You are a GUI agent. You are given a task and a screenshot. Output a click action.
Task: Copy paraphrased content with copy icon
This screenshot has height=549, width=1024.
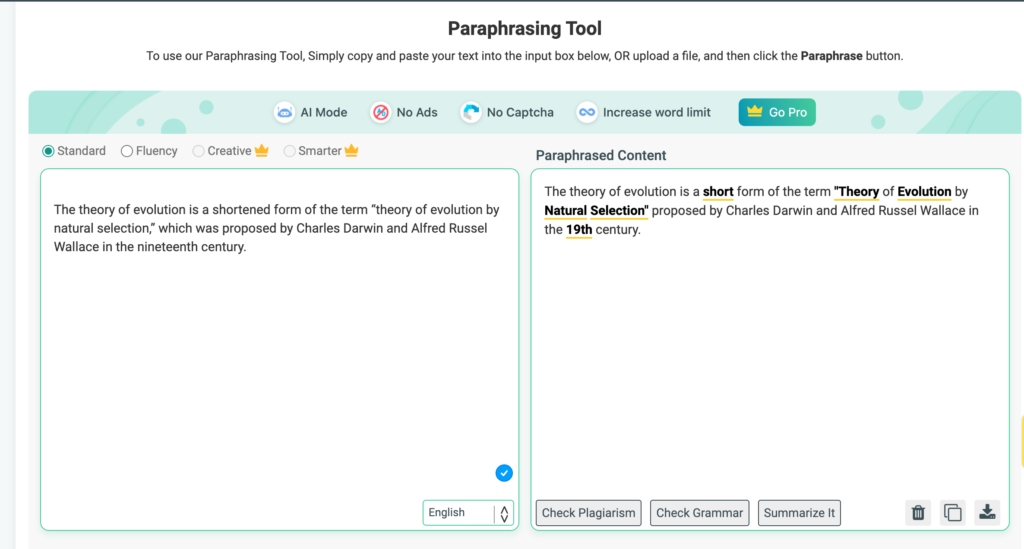point(953,512)
